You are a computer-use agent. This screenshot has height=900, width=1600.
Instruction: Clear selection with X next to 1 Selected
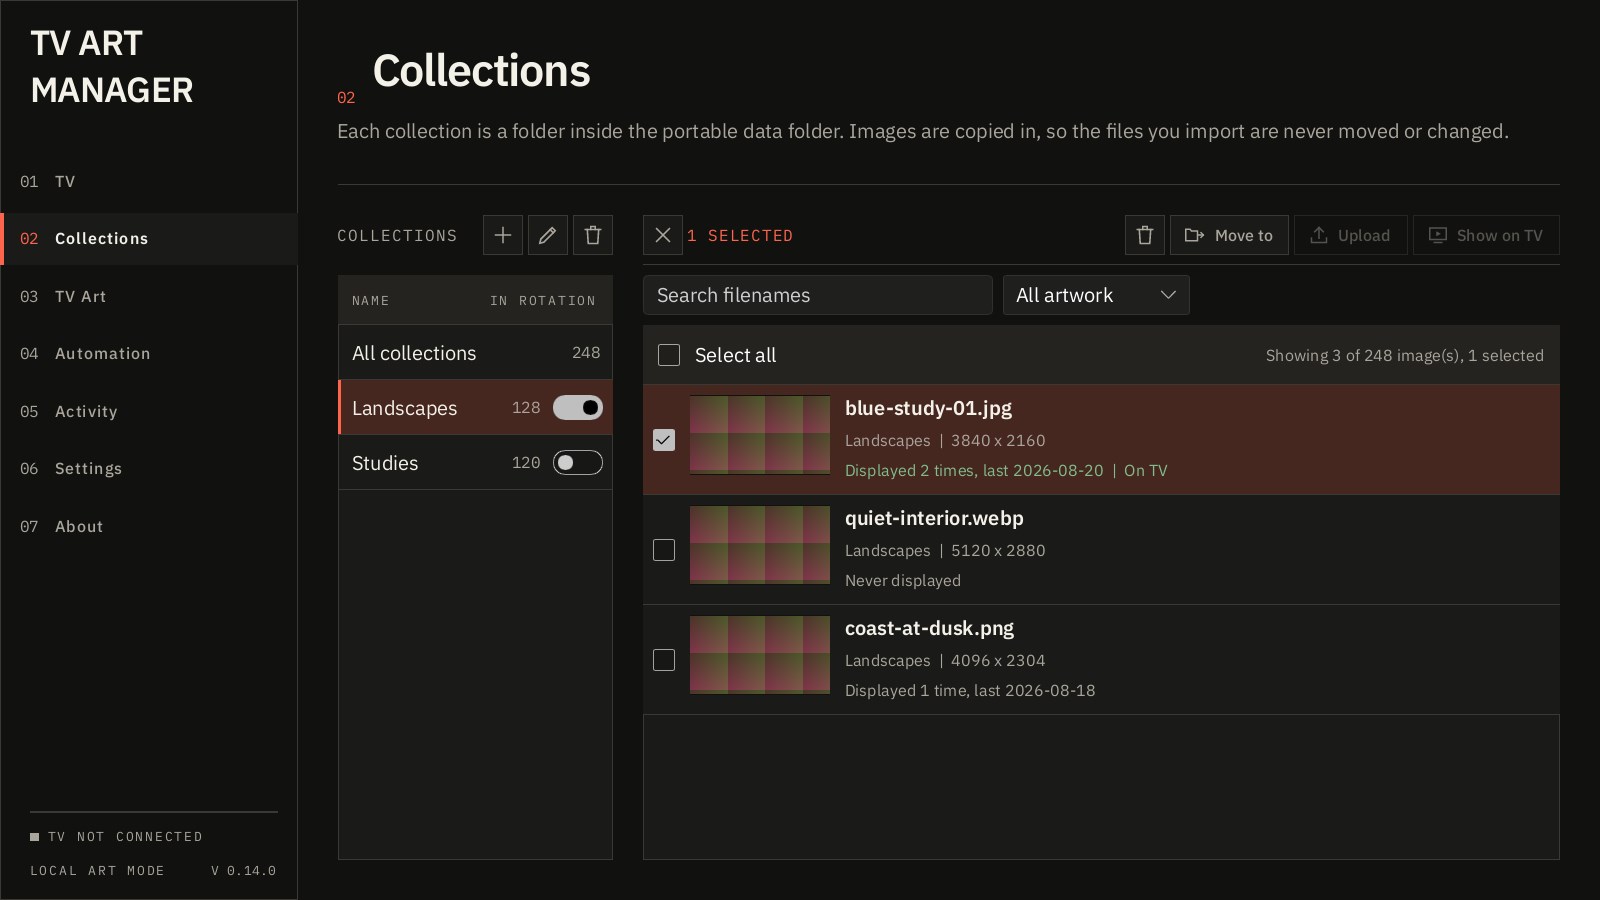pyautogui.click(x=663, y=235)
